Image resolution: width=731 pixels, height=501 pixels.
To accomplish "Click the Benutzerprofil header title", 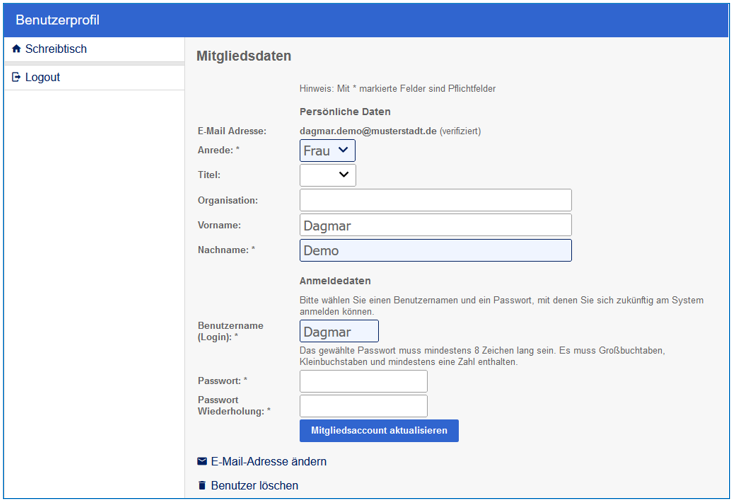I will pyautogui.click(x=57, y=20).
